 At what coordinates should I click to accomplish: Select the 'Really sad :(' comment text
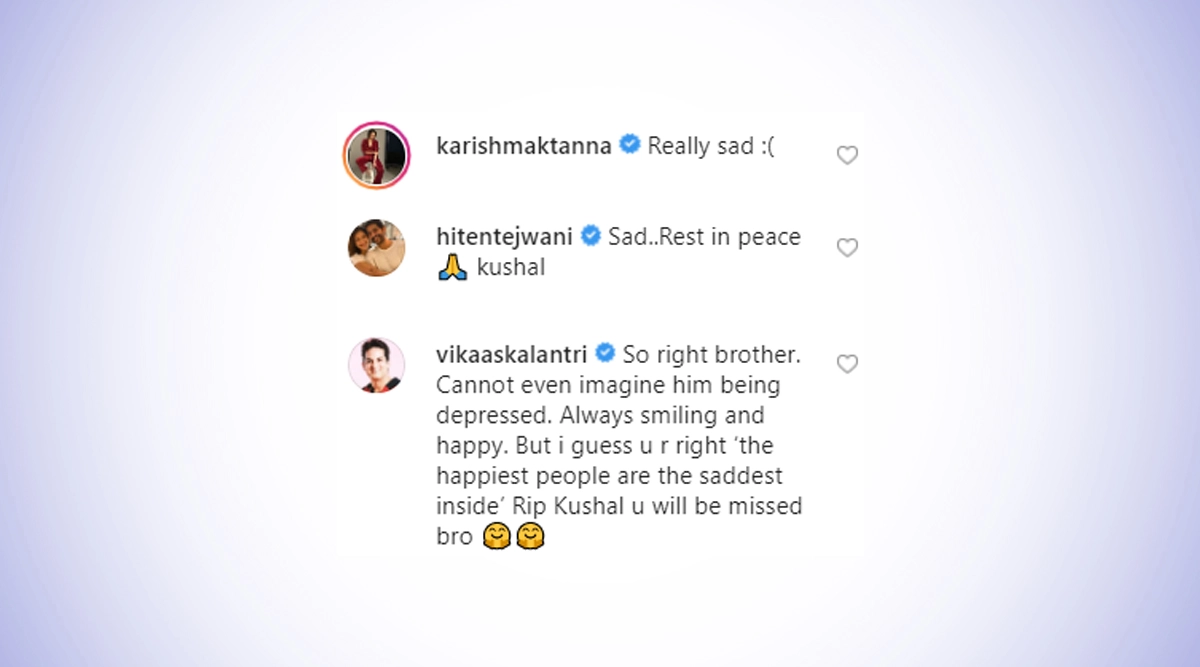(x=712, y=146)
